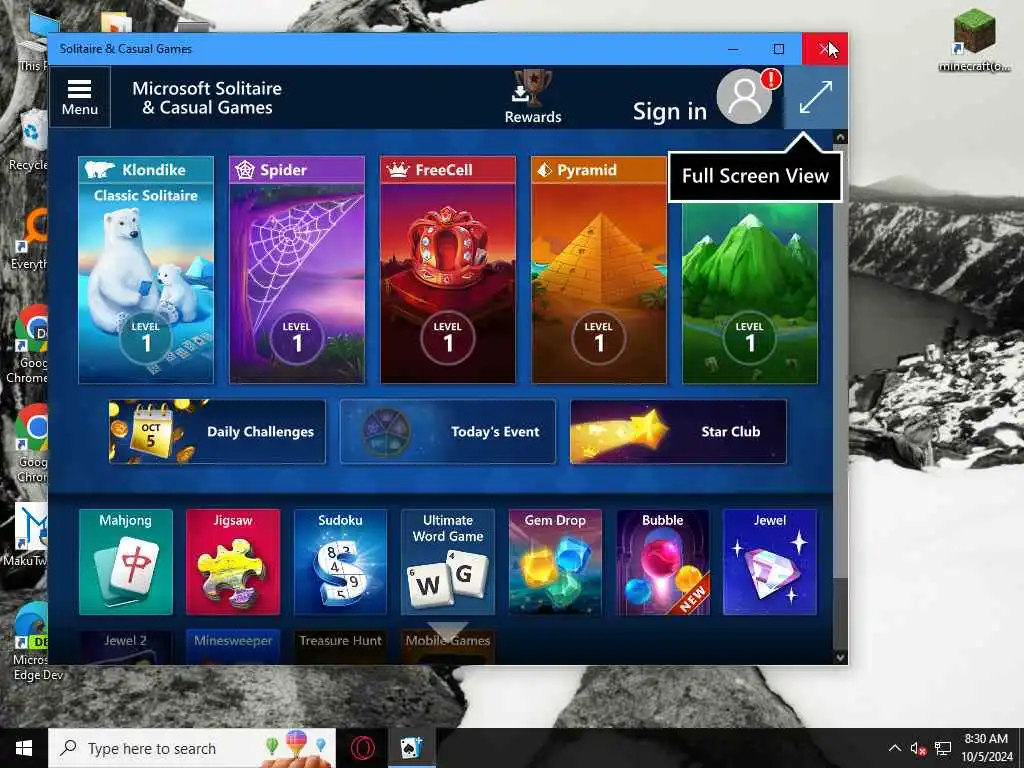Open the Minesweeper tile
Viewport: 1024px width, 768px height.
click(x=232, y=647)
